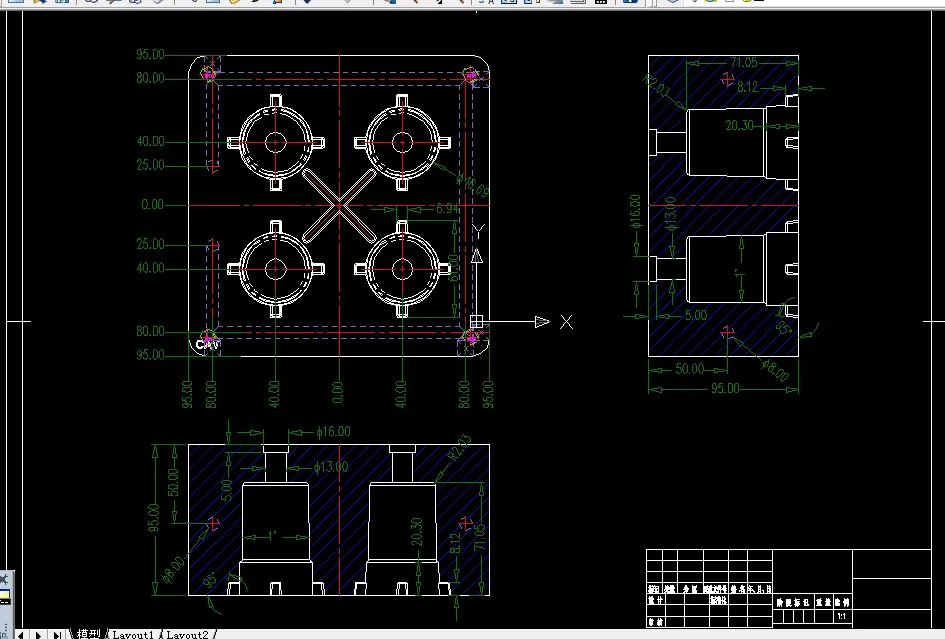The width and height of the screenshot is (945, 639).
Task: Select the 0.00 ordinate left of plan view
Action: (x=152, y=204)
